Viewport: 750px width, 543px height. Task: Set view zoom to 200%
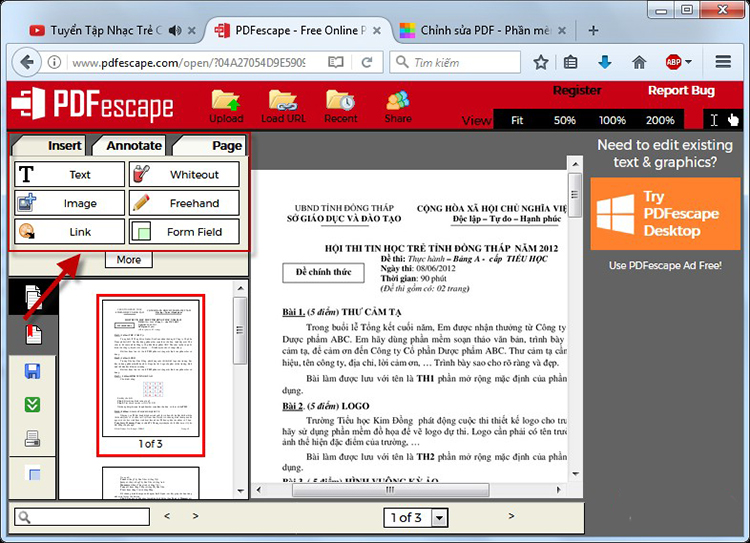[660, 120]
